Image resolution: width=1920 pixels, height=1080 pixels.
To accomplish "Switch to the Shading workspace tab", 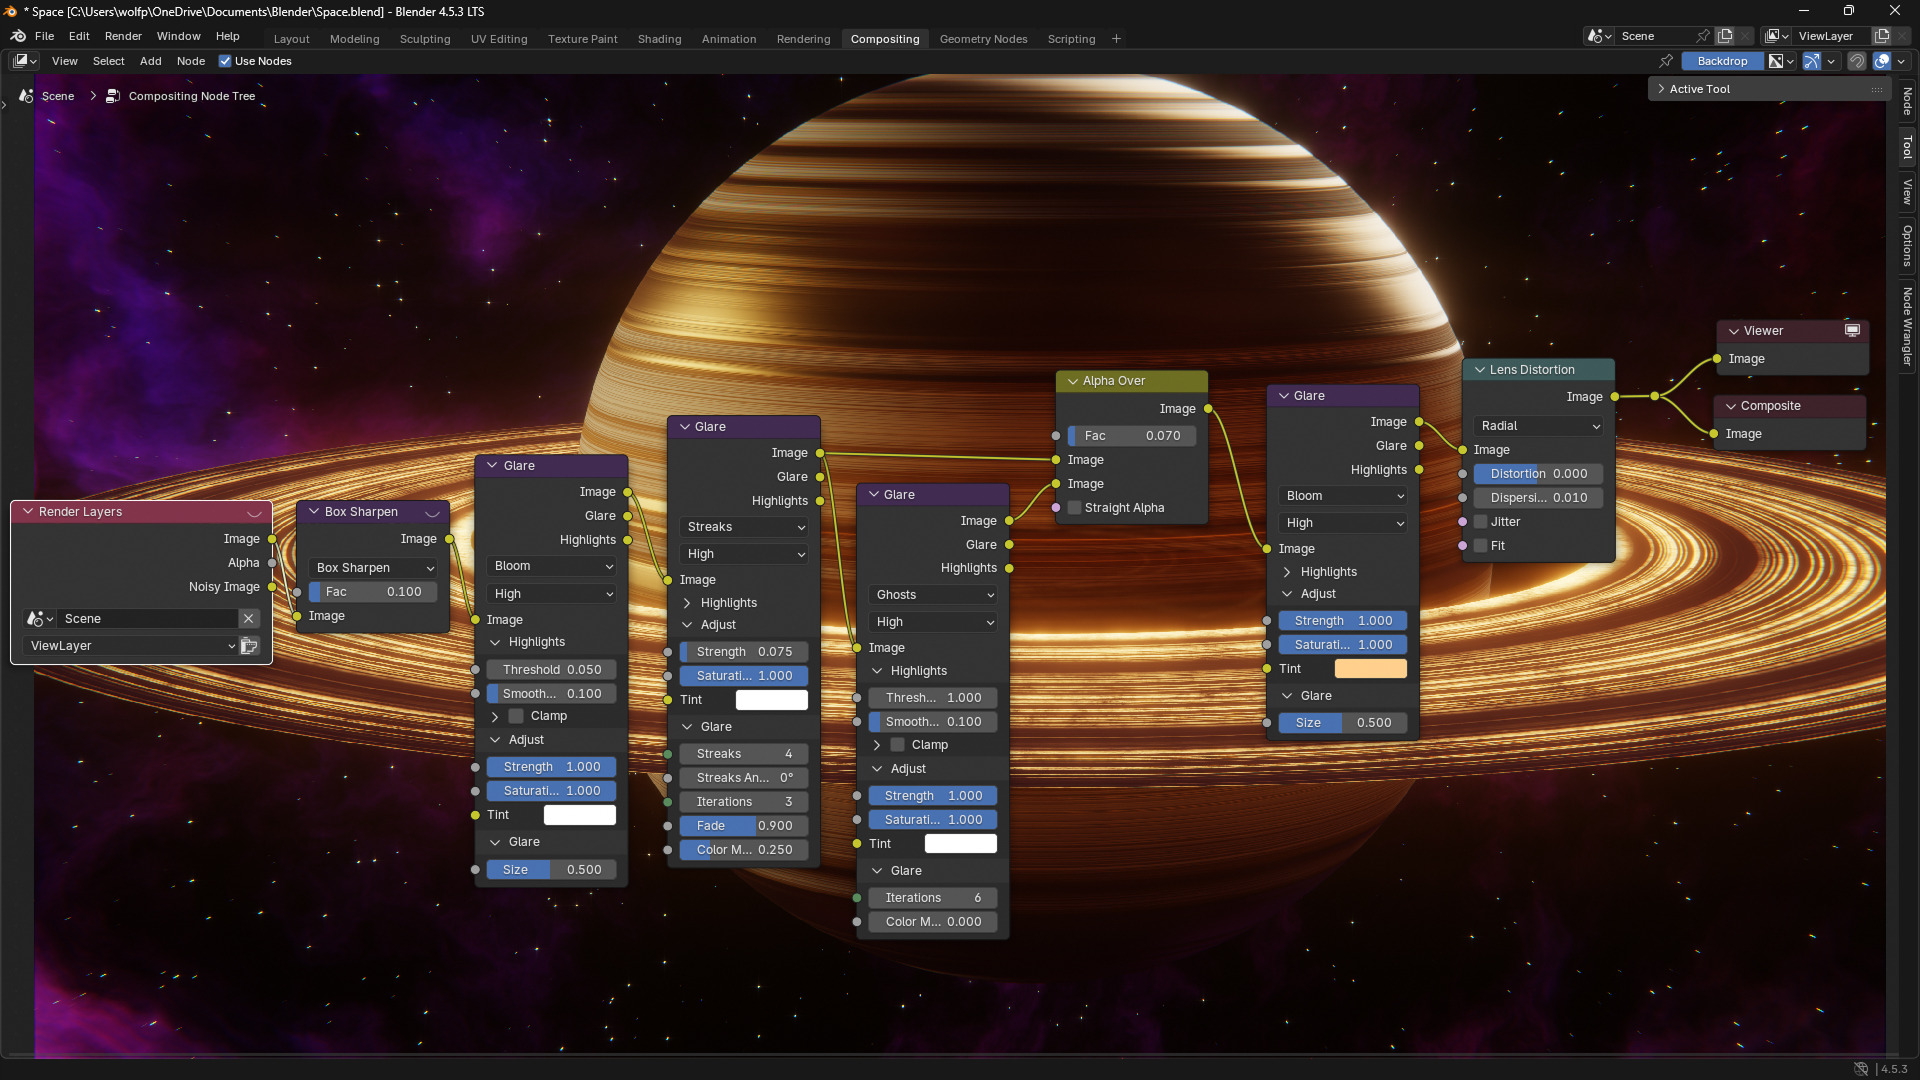I will pos(659,39).
